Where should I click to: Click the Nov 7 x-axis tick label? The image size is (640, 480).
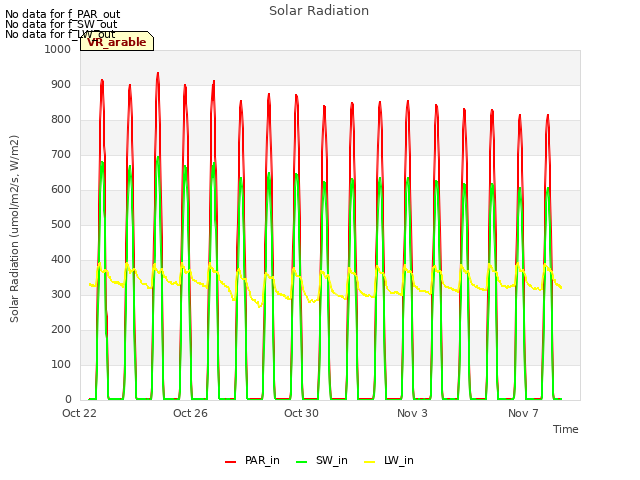click(x=523, y=413)
